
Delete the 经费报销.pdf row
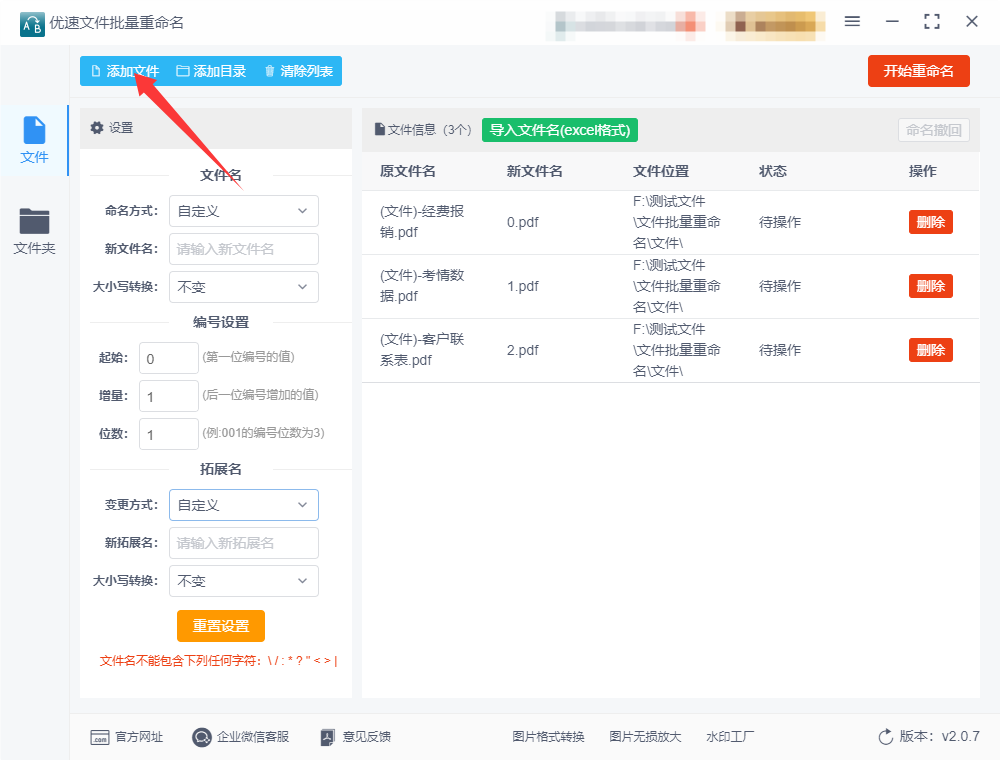[x=930, y=222]
